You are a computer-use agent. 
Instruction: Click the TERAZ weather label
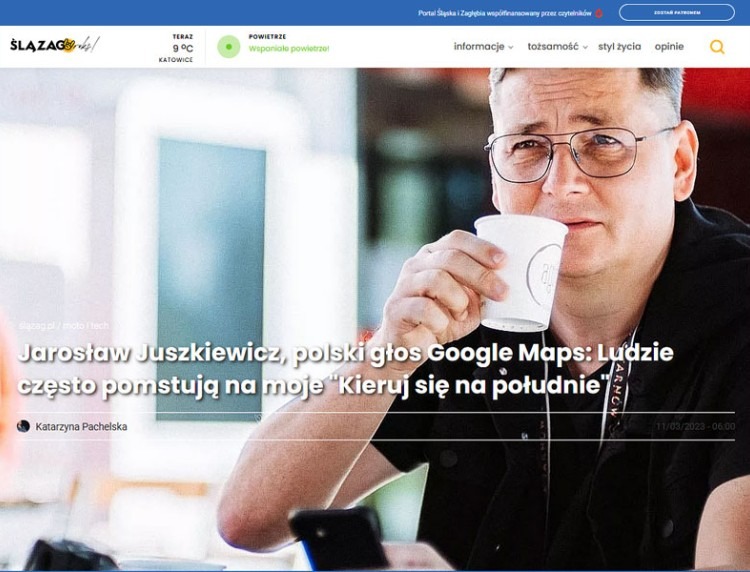[x=183, y=36]
